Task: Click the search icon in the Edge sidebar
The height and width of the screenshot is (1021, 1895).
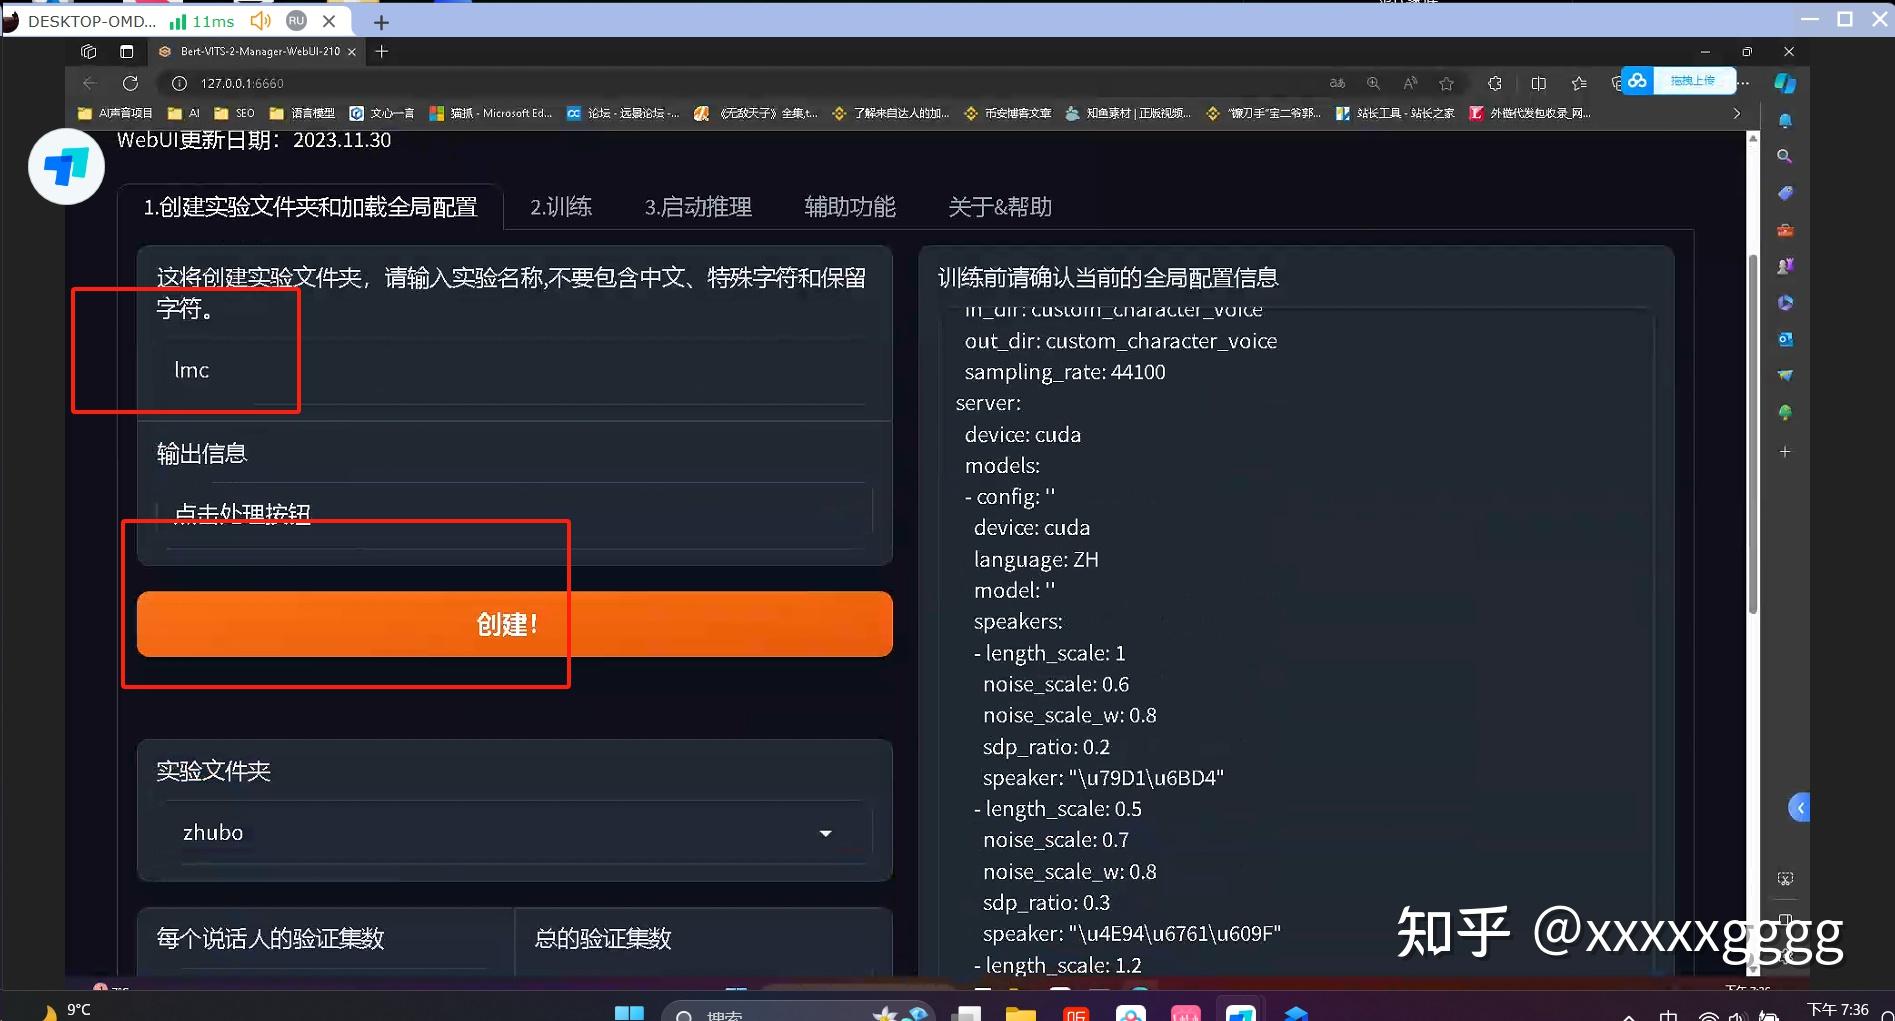Action: (x=1784, y=155)
